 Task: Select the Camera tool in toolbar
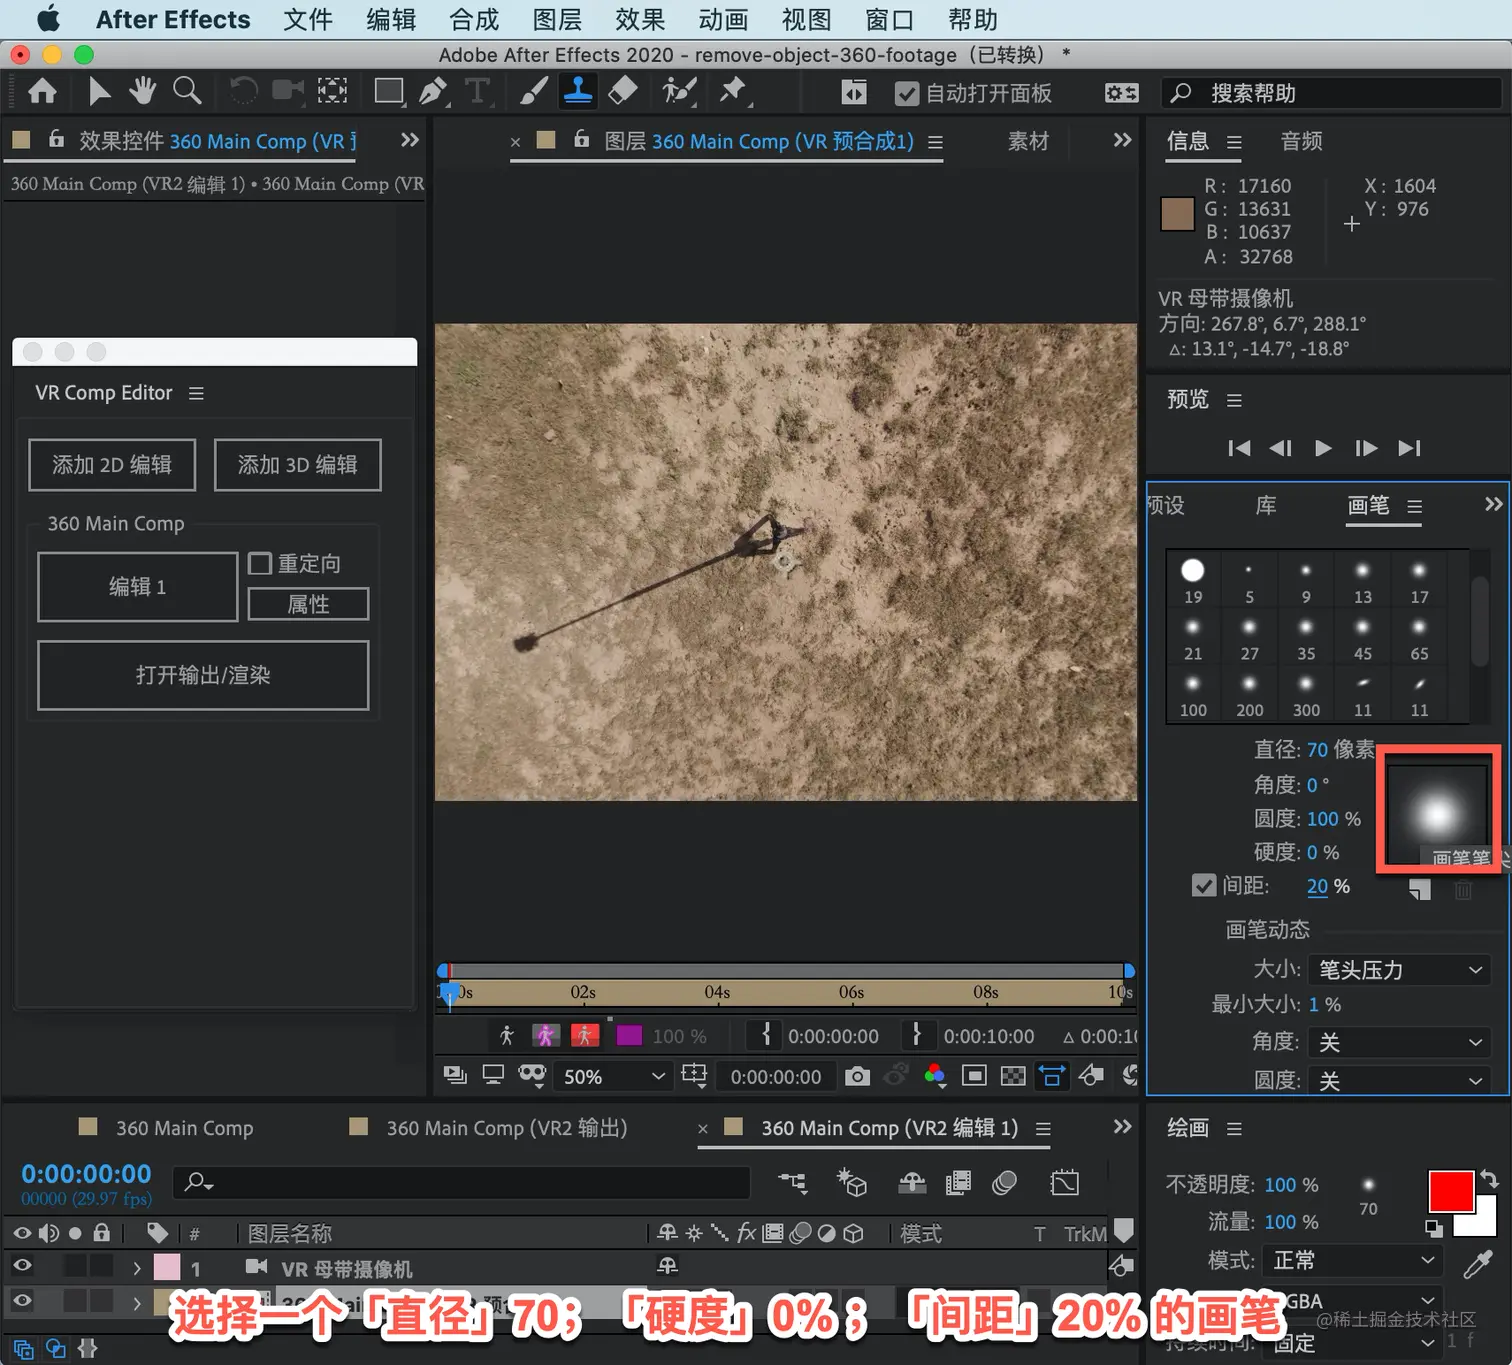287,92
